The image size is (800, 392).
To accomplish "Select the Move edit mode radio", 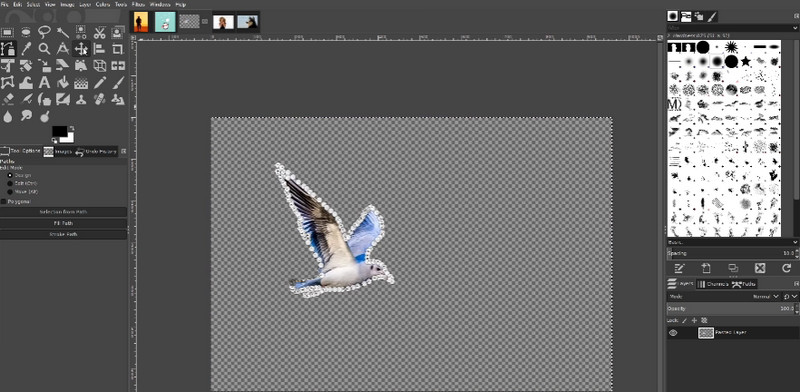I will [x=10, y=191].
